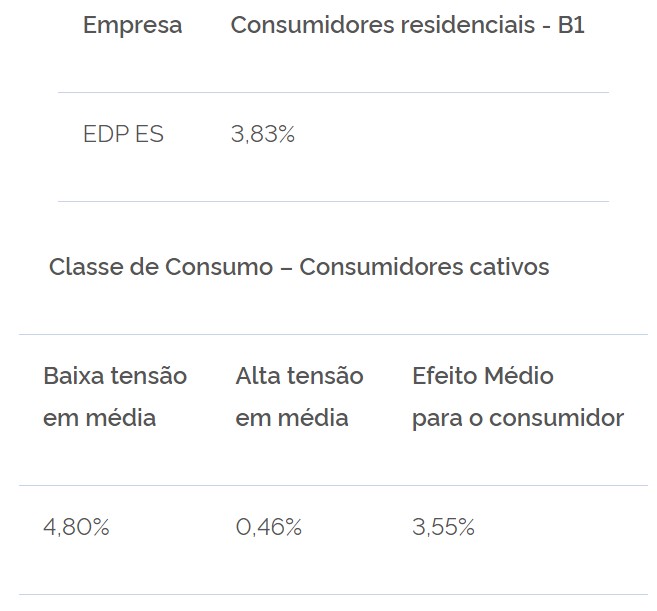Select the Consumidores residenciais - B1 header
The width and height of the screenshot is (657, 611).
407,25
